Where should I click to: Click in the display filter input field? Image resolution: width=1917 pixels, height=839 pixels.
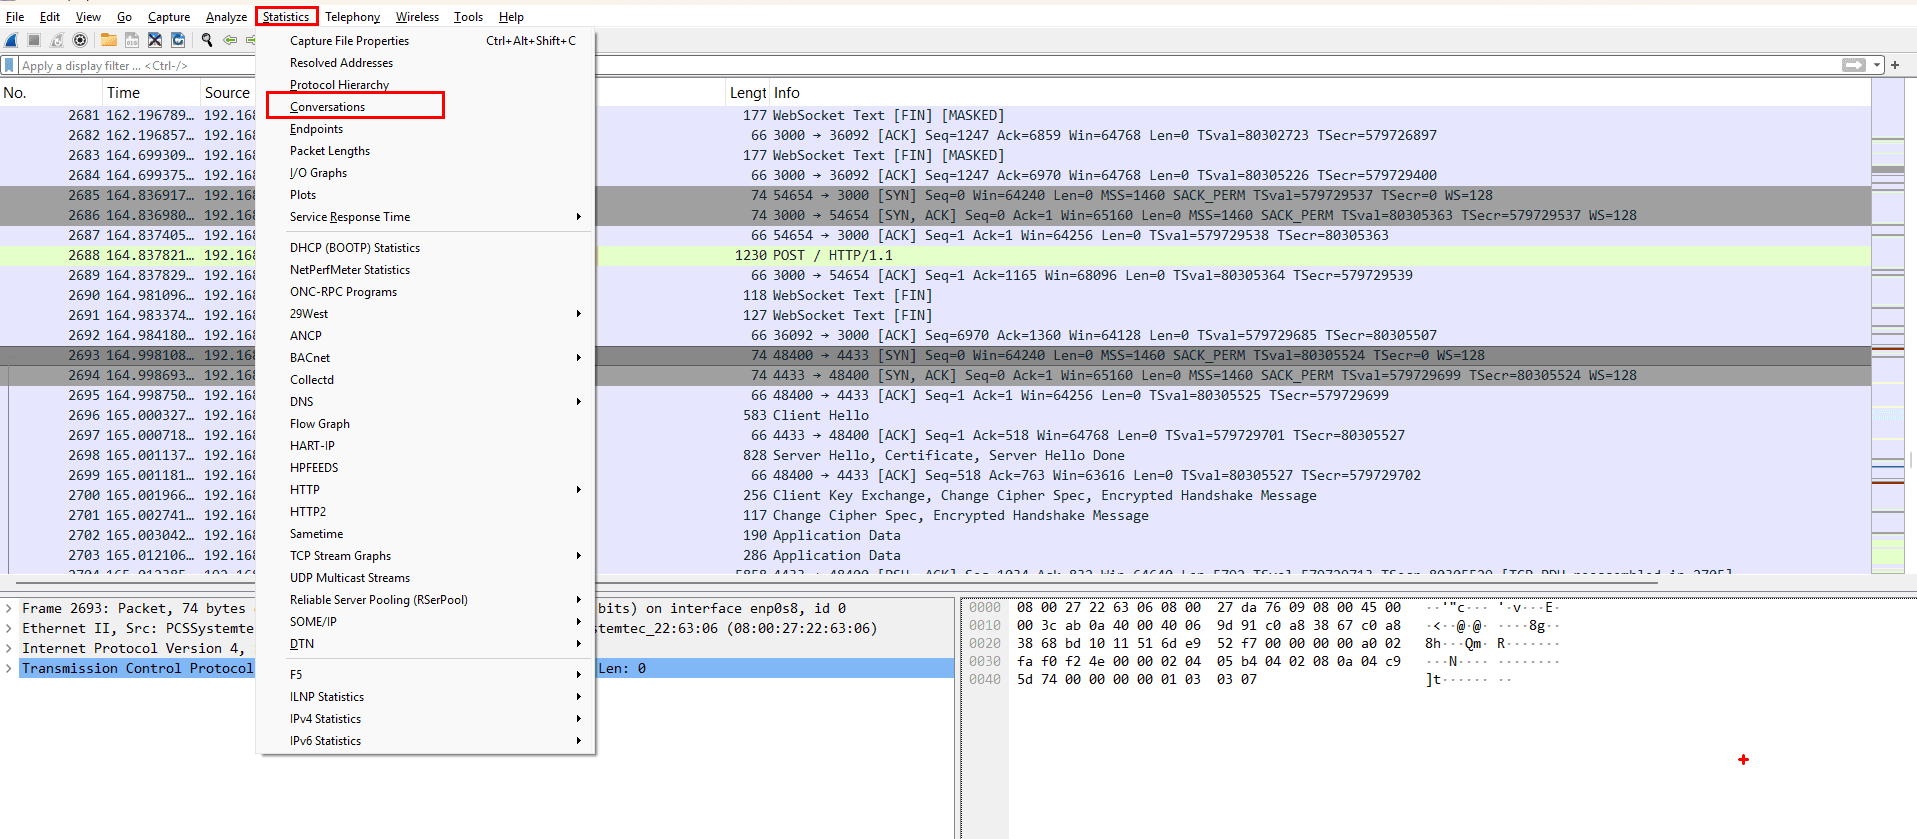point(900,65)
